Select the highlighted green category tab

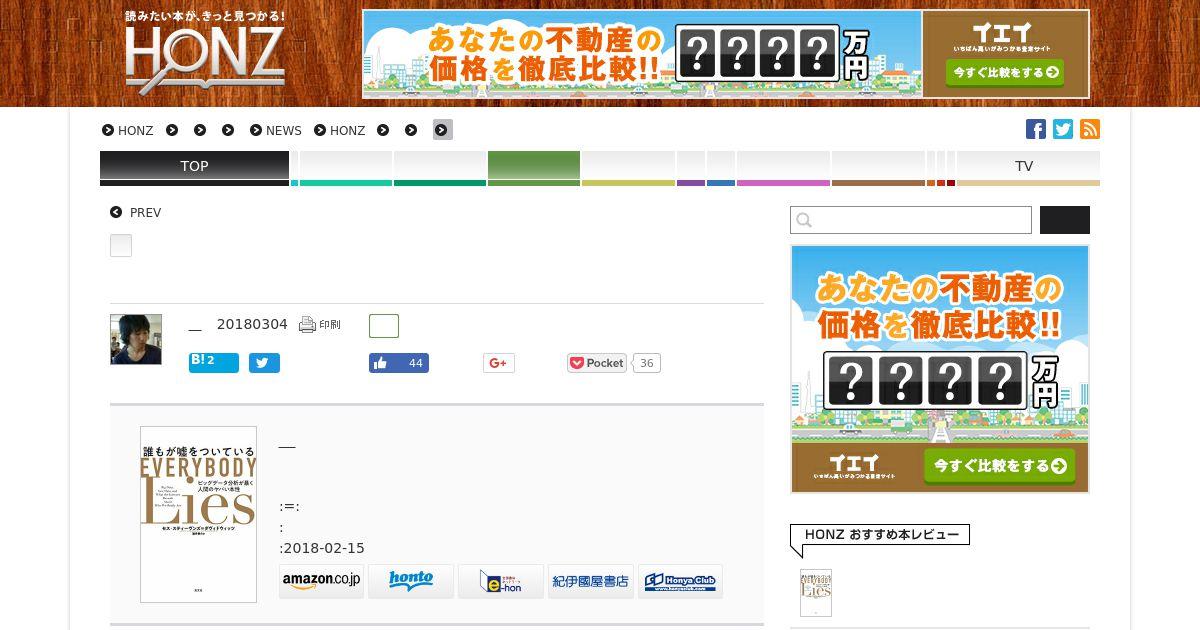534,168
